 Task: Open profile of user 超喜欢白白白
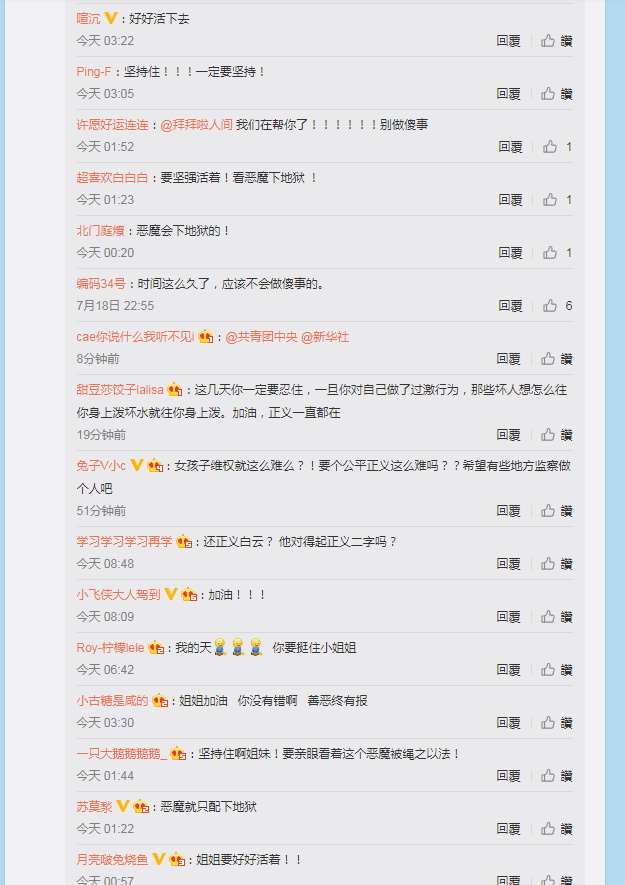coord(112,178)
